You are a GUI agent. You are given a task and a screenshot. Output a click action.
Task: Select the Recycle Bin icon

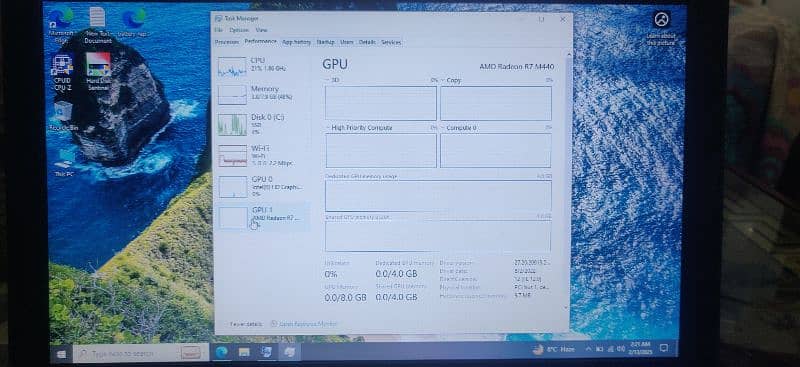[63, 116]
